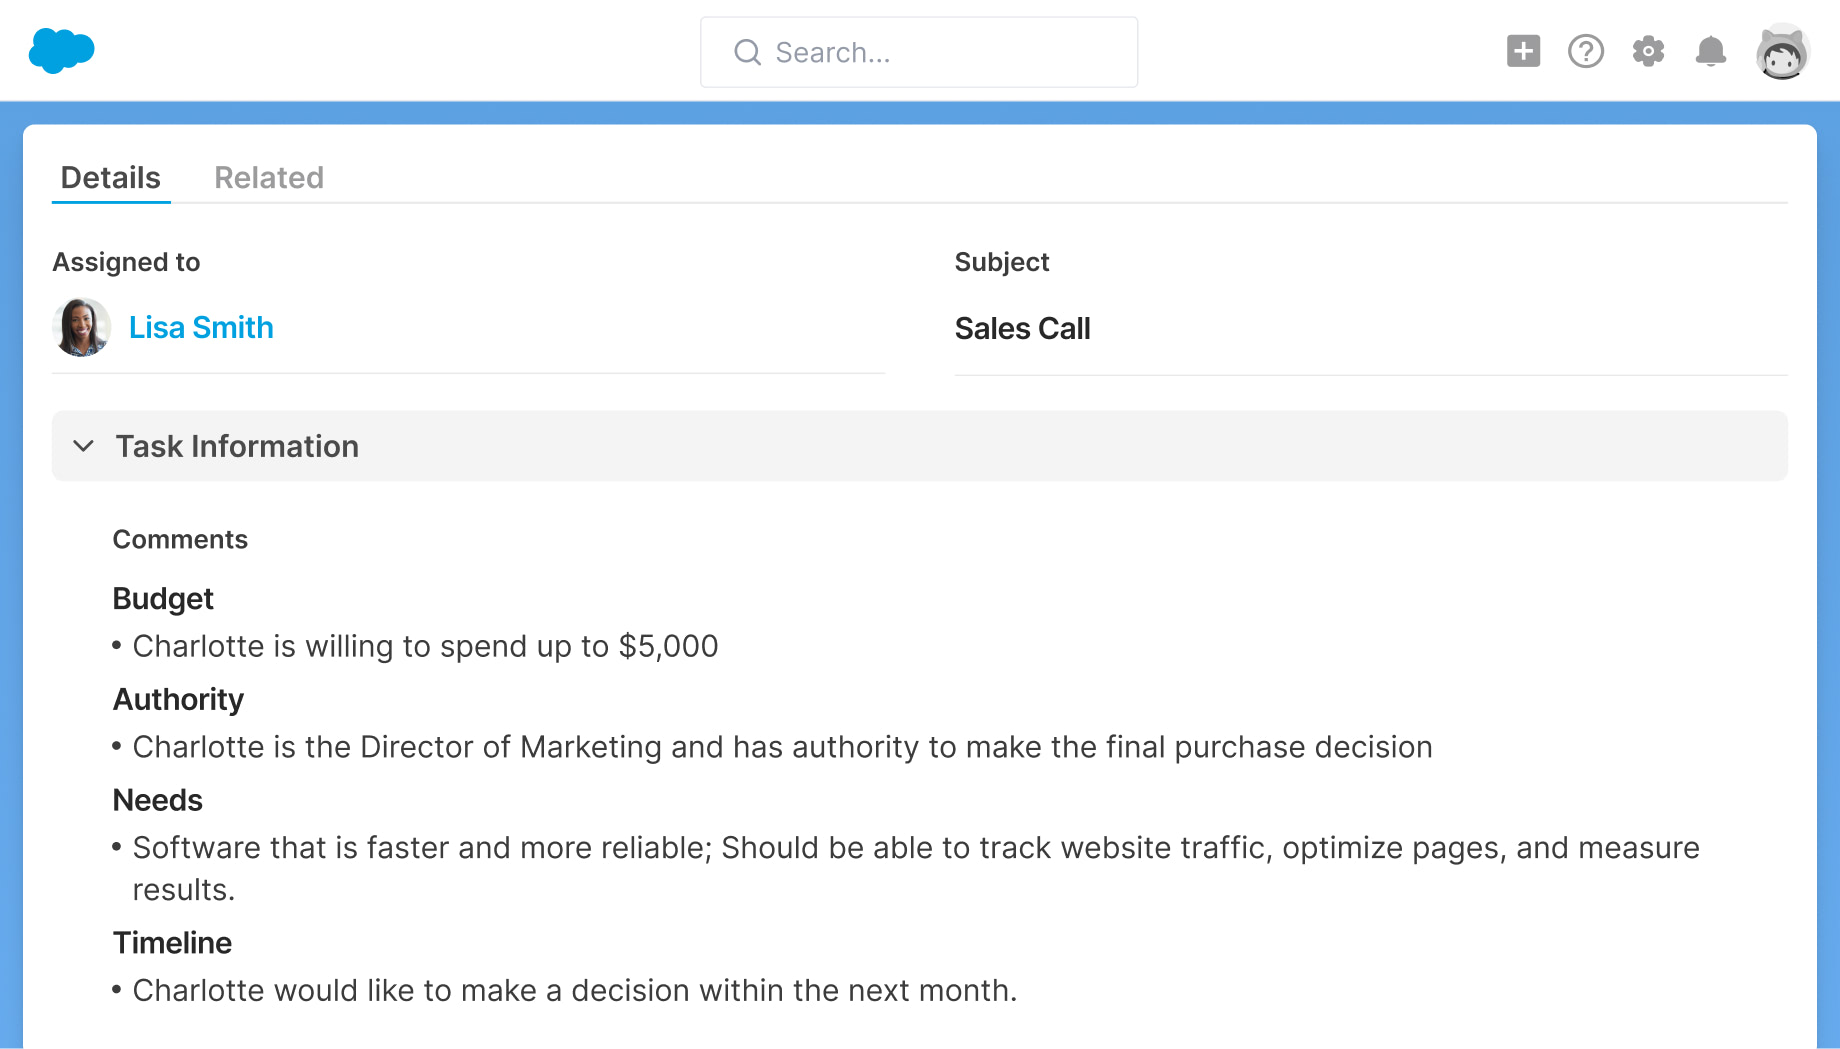This screenshot has width=1840, height=1049.
Task: Open the user profile avatar menu
Action: click(1781, 52)
